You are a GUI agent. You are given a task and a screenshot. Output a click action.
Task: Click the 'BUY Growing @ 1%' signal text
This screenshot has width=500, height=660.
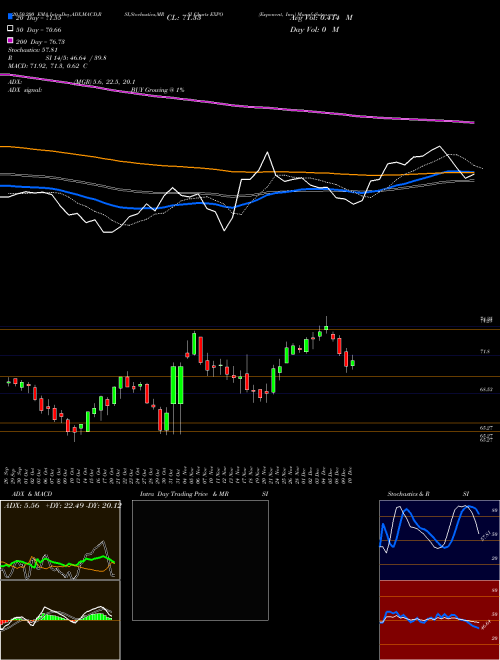157,90
